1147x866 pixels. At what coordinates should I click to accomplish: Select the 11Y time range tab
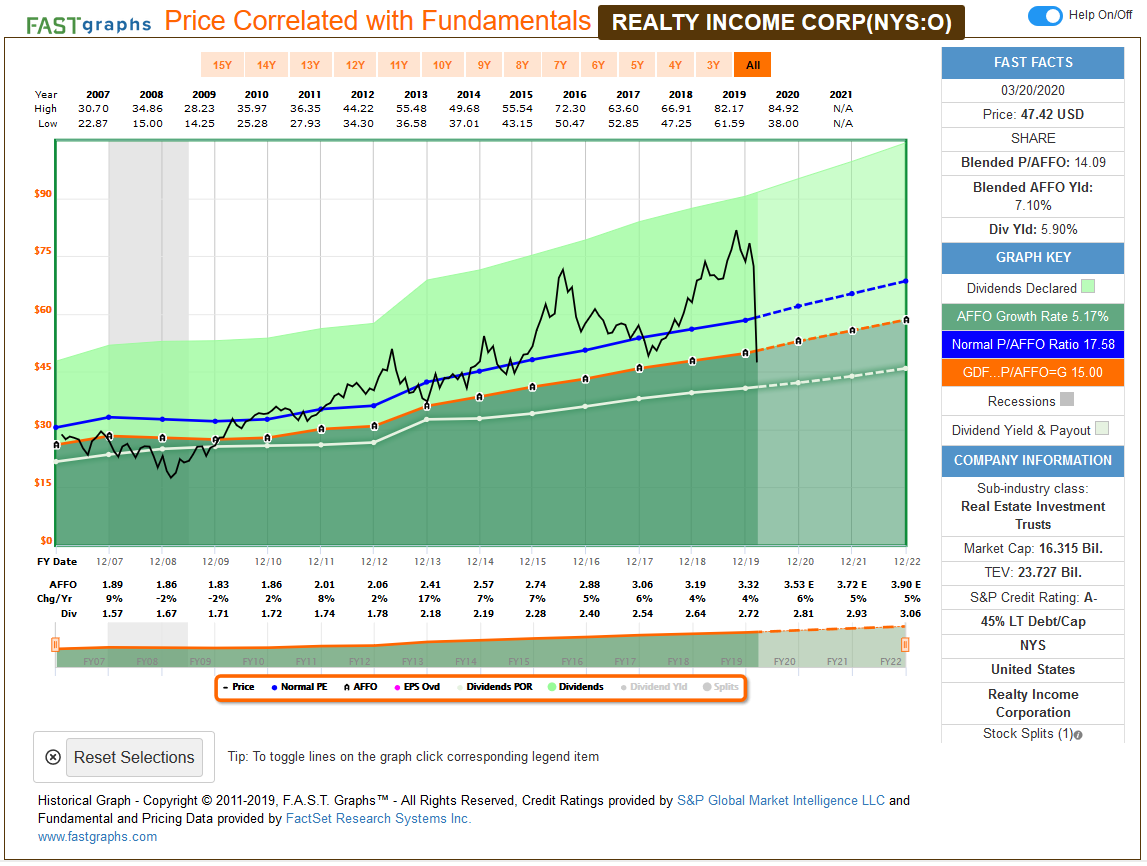pos(399,65)
